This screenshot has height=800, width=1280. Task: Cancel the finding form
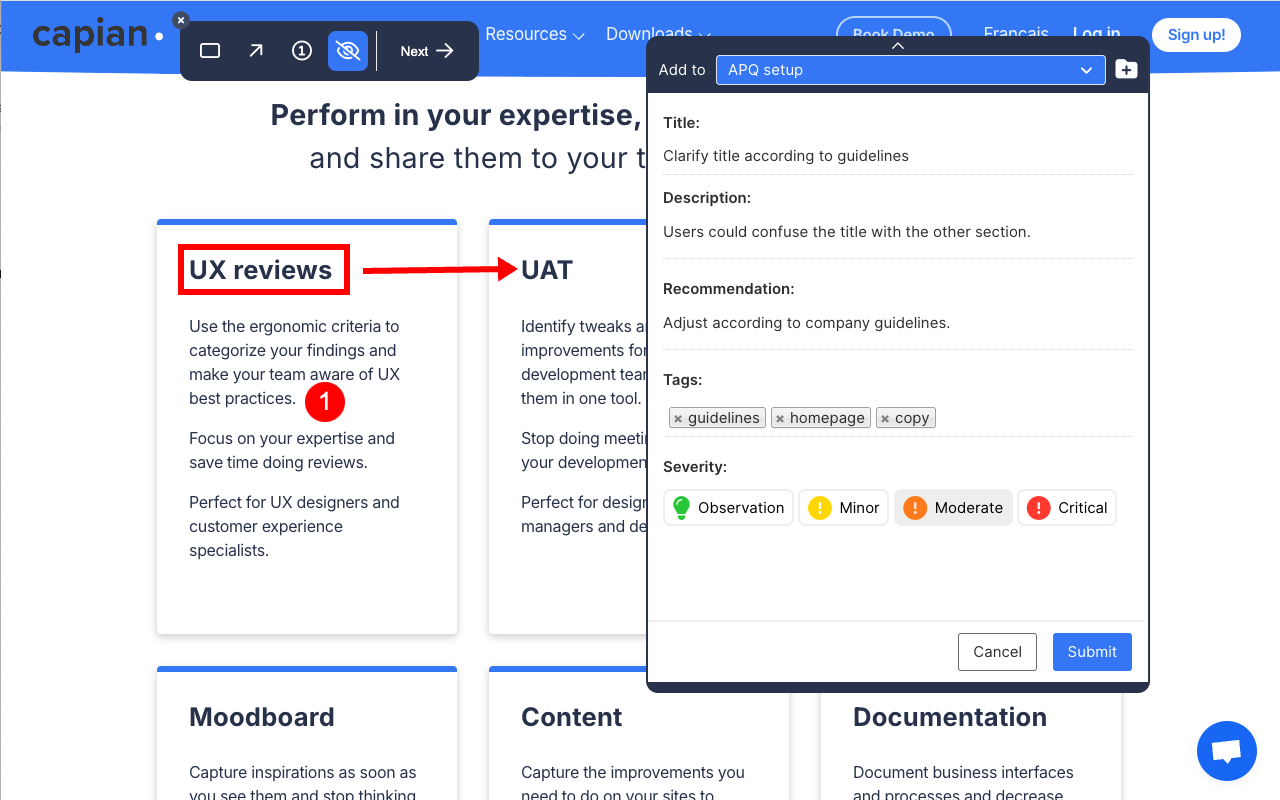[x=998, y=652]
